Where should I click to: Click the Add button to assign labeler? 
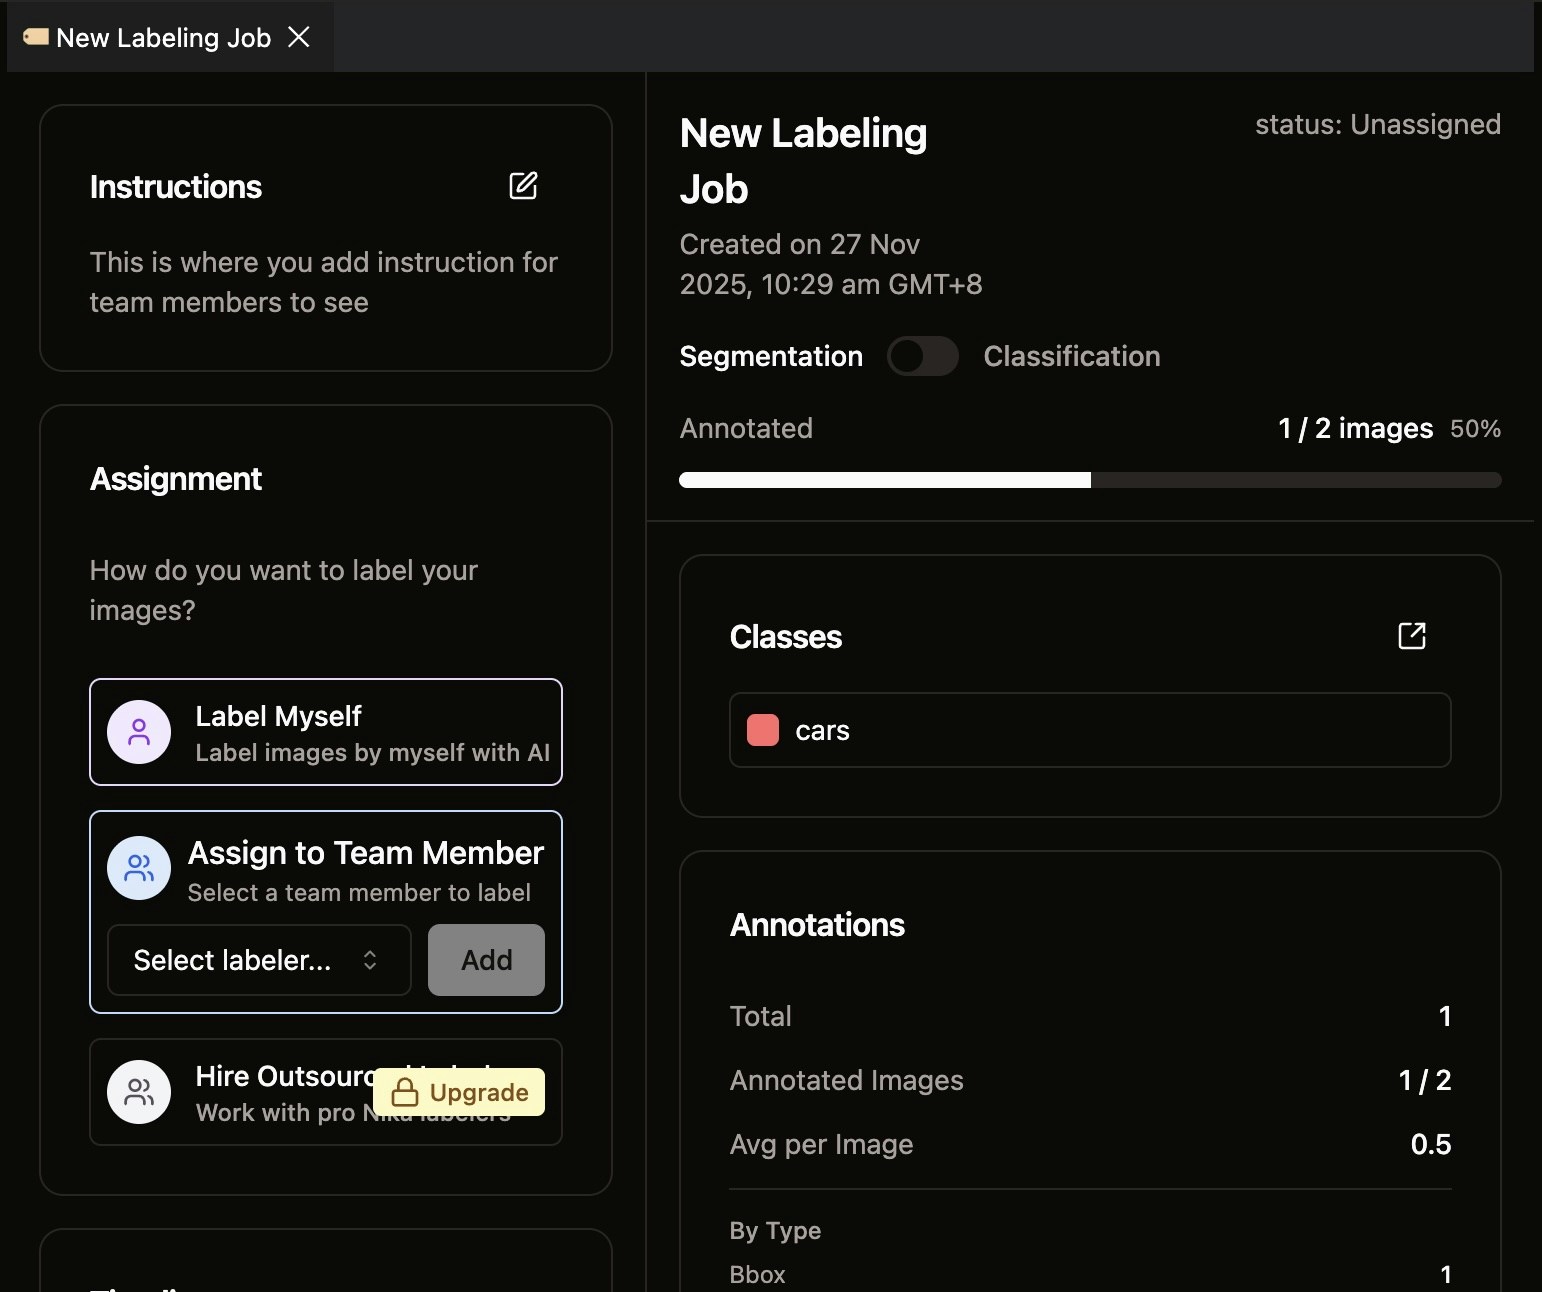(x=485, y=960)
